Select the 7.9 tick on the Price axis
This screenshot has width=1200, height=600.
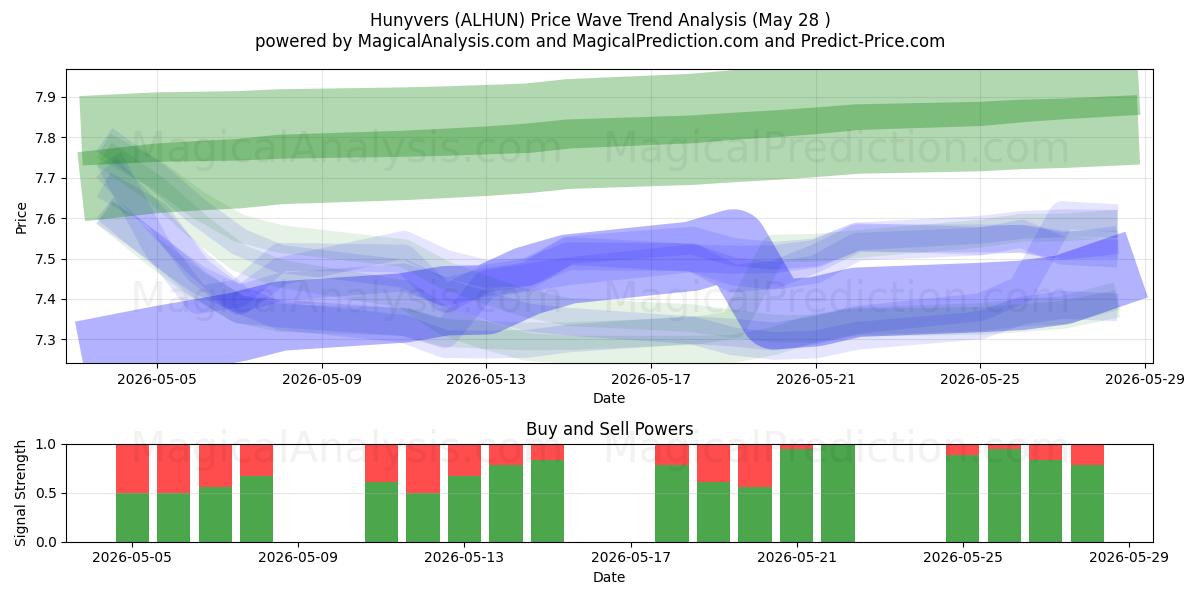(x=44, y=97)
